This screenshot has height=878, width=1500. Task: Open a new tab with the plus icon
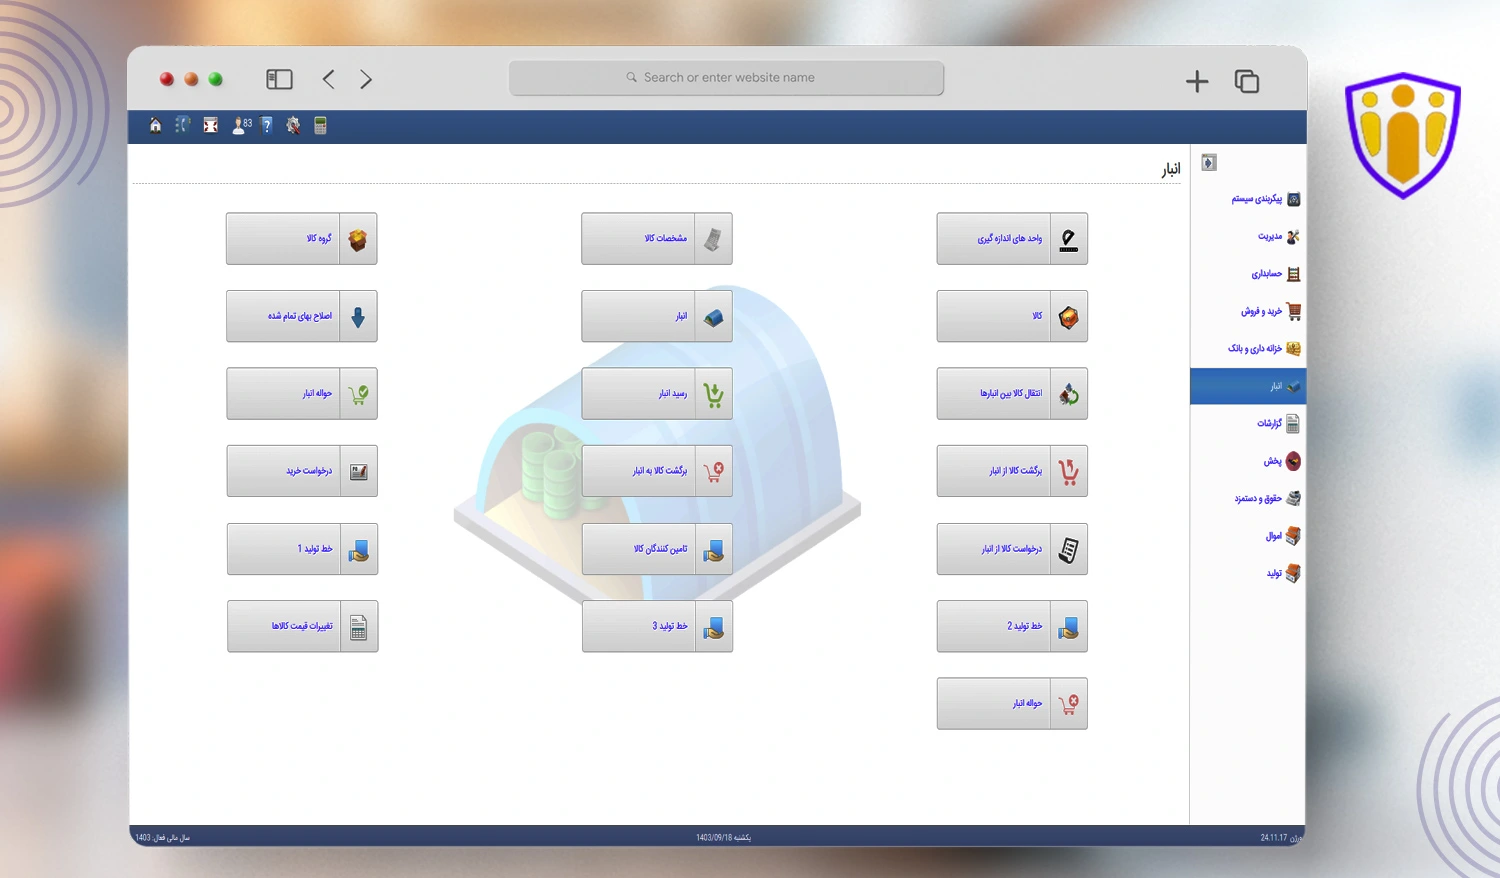coord(1197,81)
